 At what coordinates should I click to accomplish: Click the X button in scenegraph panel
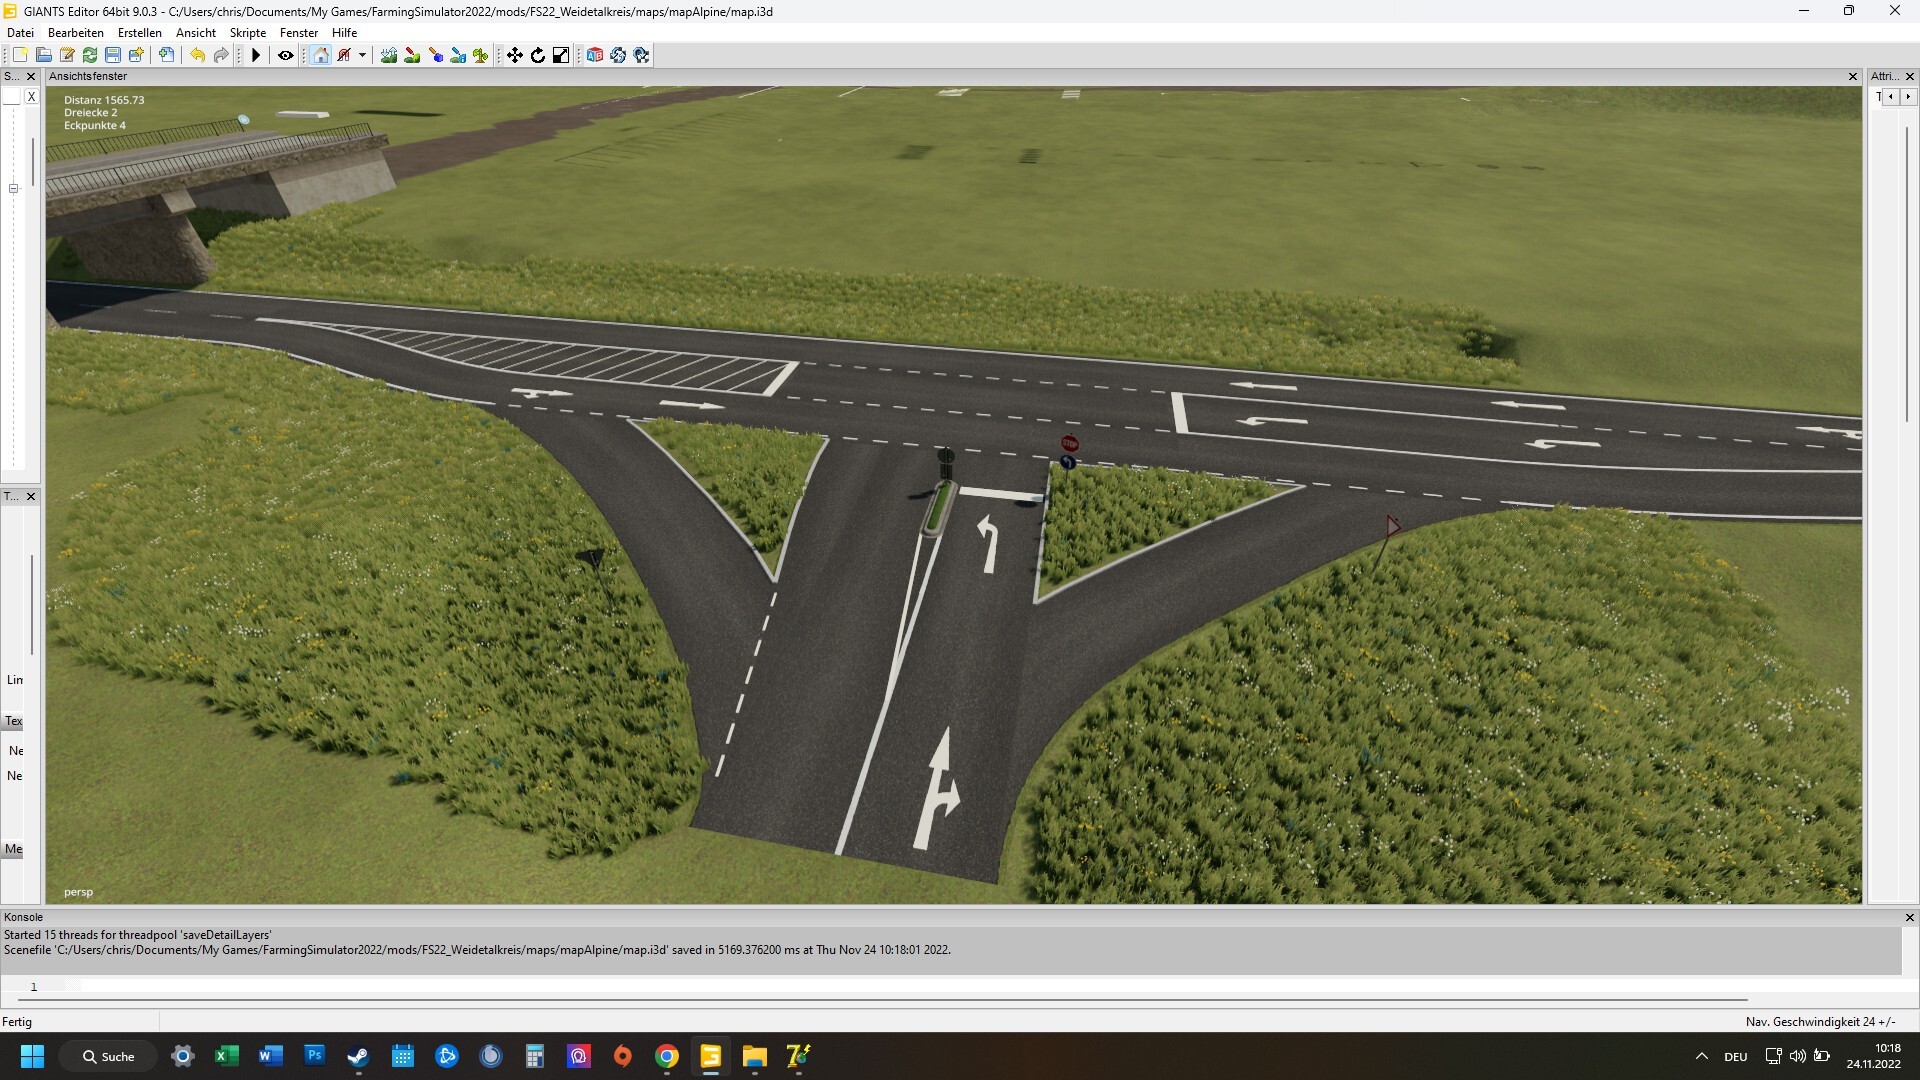[32, 97]
